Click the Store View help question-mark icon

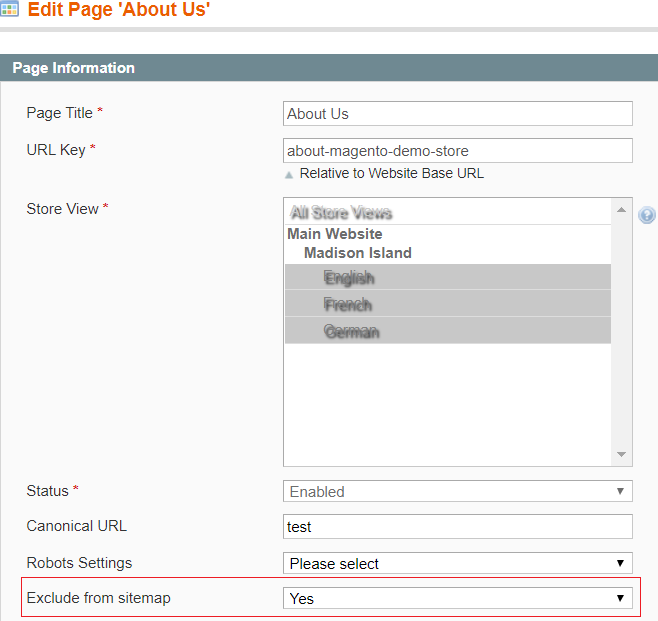(647, 215)
